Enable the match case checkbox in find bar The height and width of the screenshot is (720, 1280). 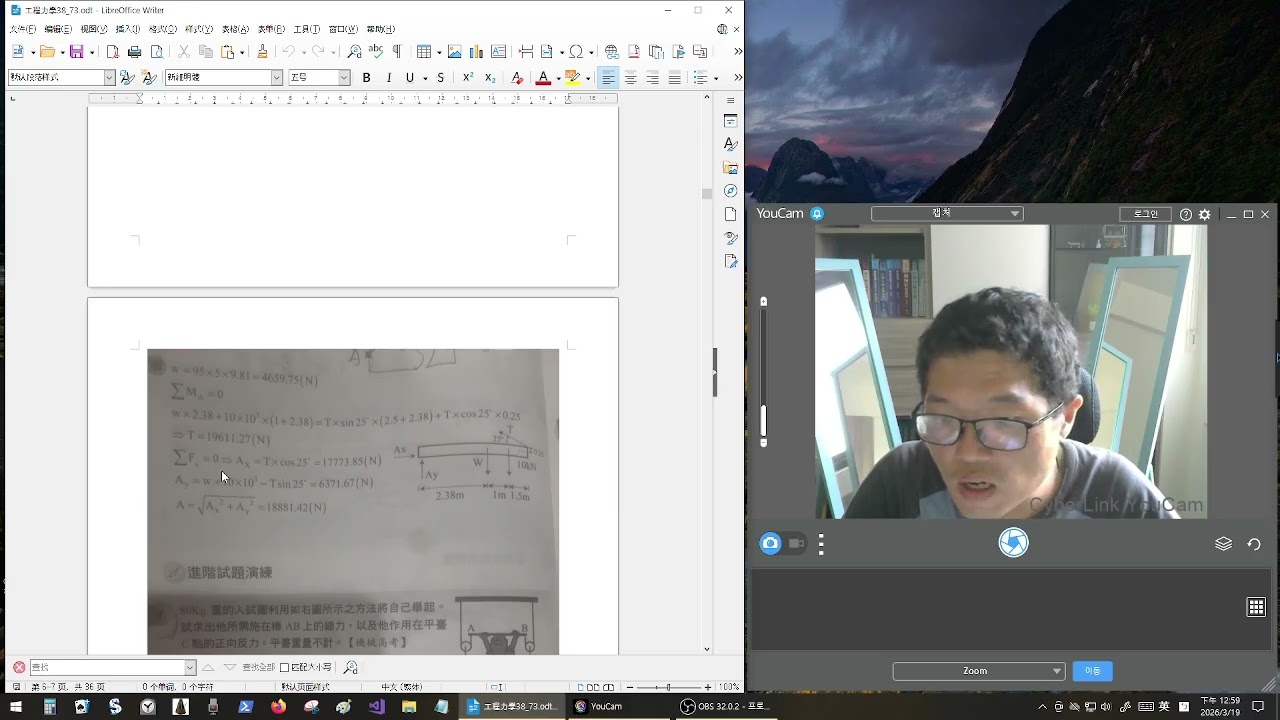coord(284,667)
